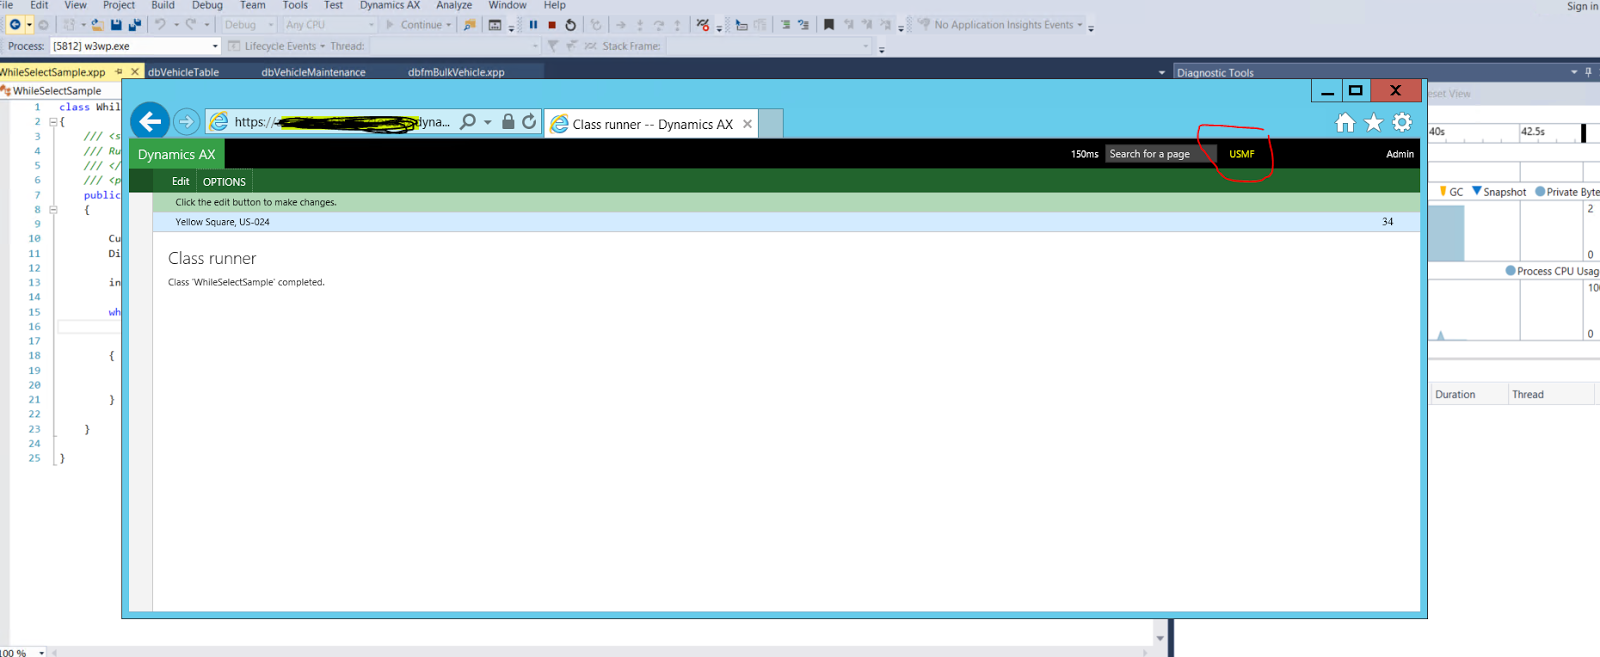Open the Analyze menu
The height and width of the screenshot is (657, 1600).
click(454, 5)
